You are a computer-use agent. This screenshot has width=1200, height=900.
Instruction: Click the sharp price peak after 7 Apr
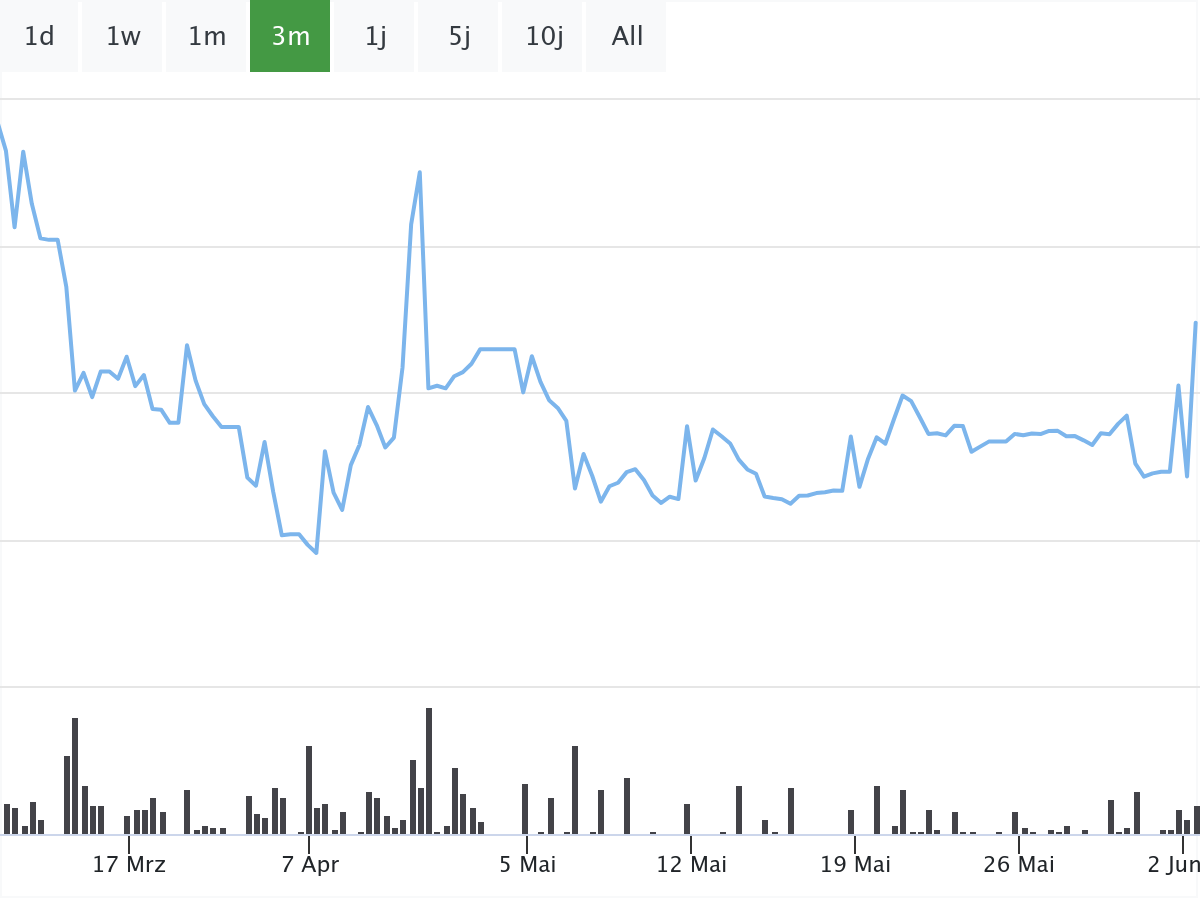420,173
